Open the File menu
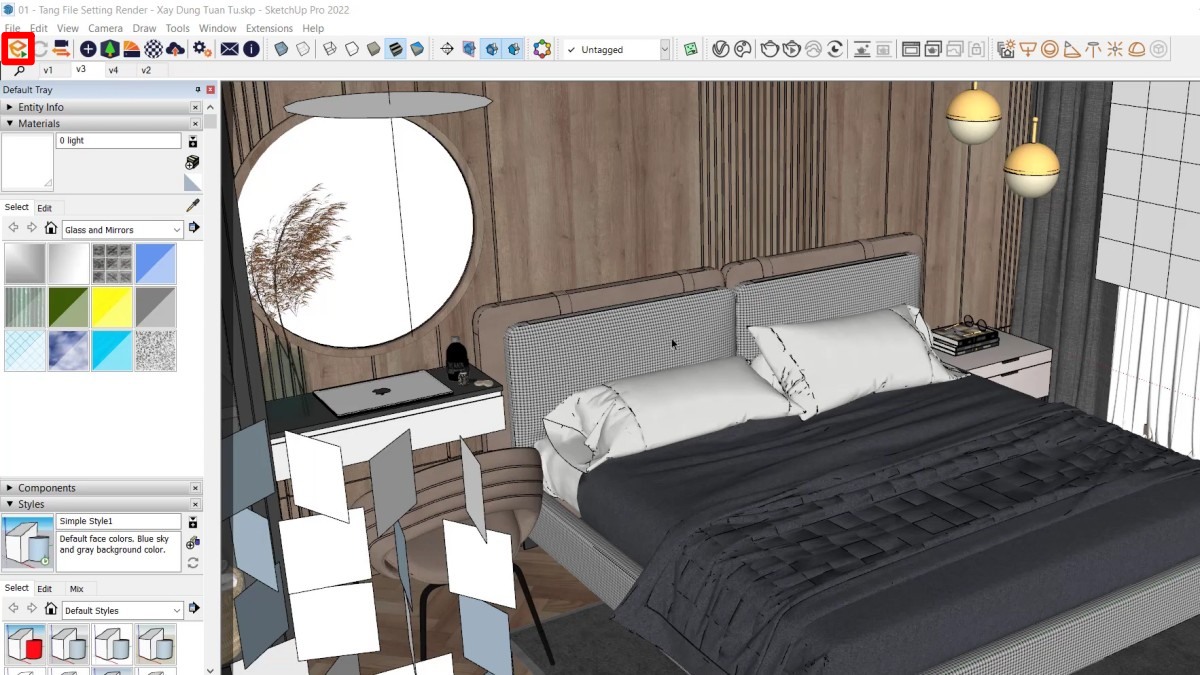Image resolution: width=1200 pixels, height=675 pixels. coord(12,28)
